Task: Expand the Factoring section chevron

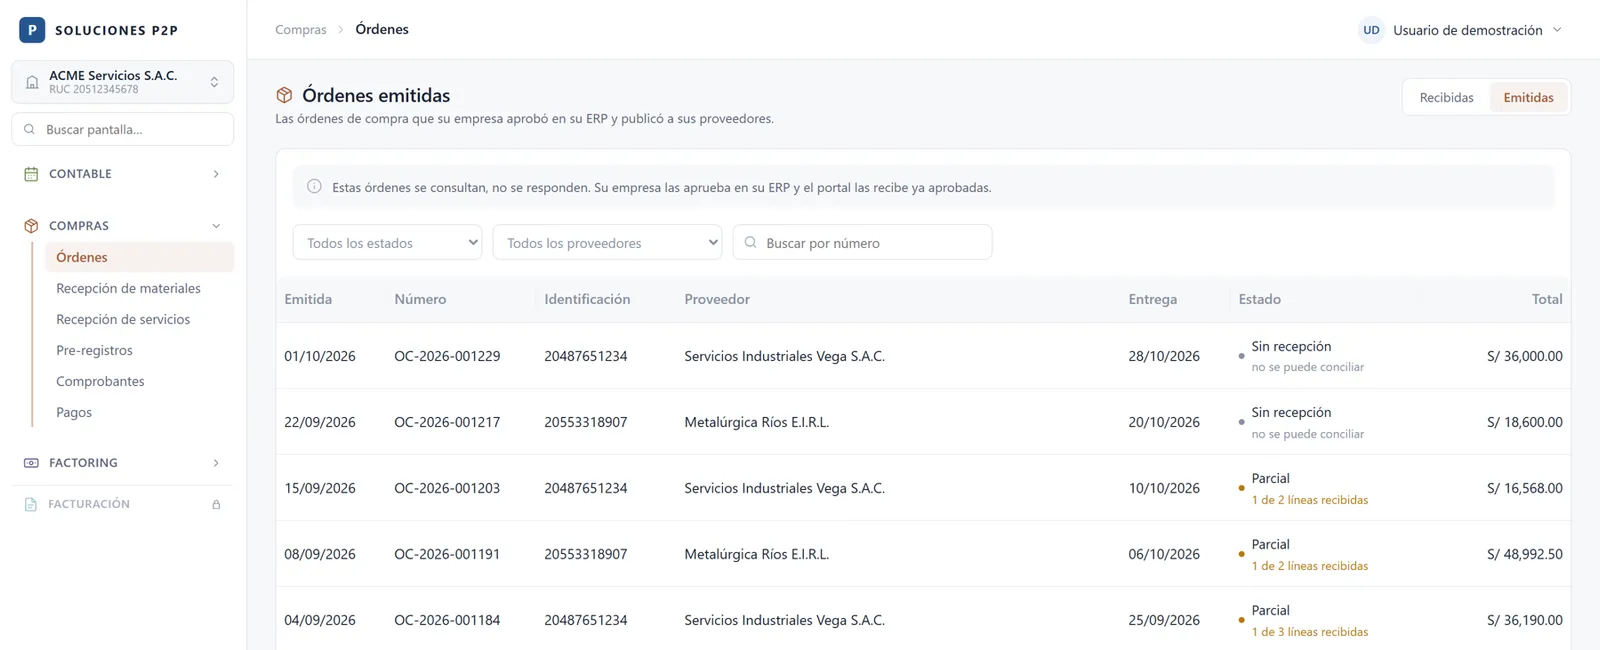Action: point(216,463)
